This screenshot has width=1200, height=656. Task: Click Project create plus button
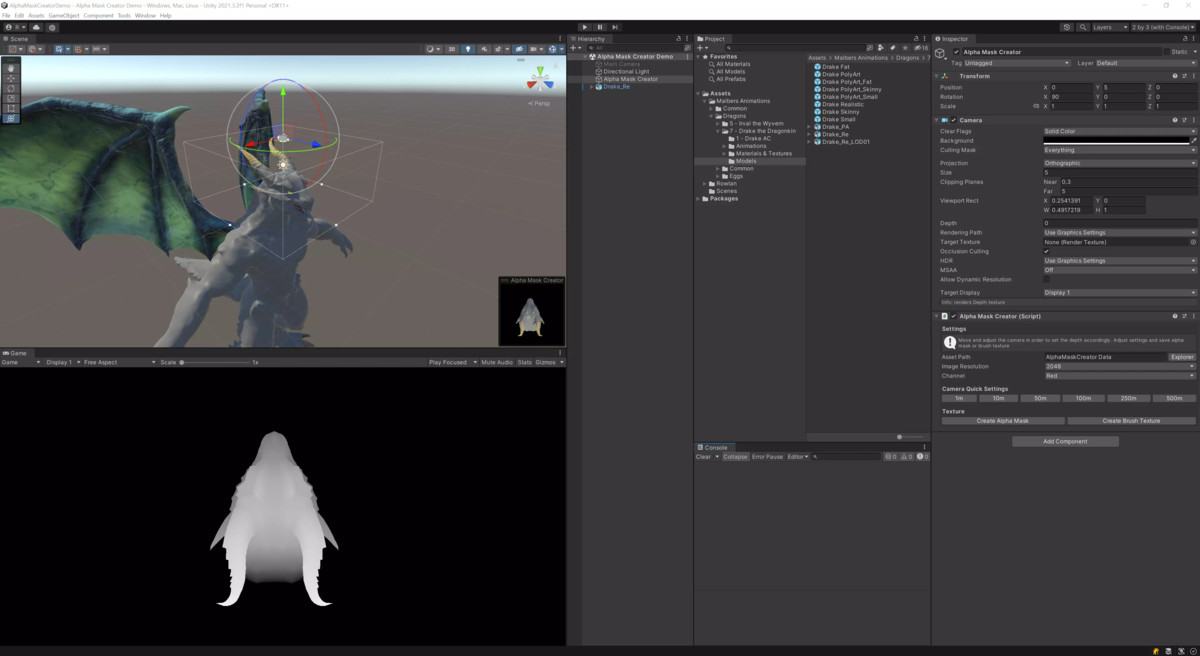702,47
